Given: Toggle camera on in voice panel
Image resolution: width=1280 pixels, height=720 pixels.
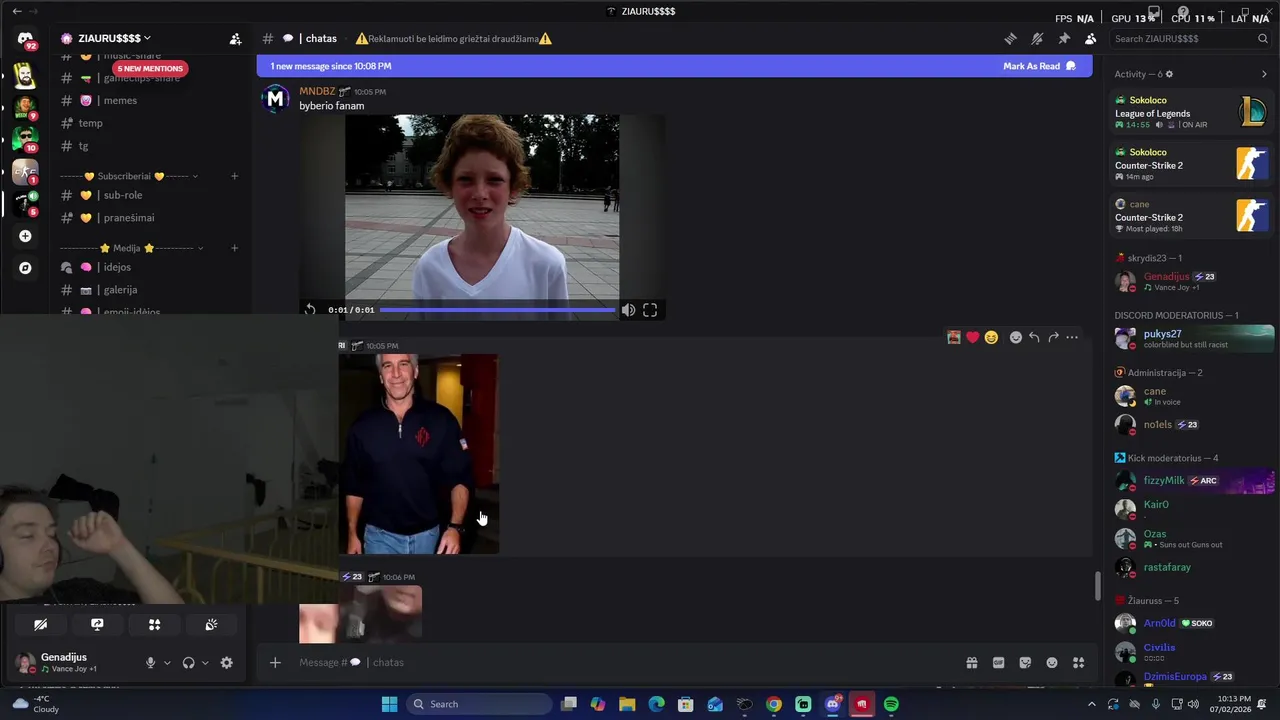Looking at the screenshot, I should pos(41,624).
